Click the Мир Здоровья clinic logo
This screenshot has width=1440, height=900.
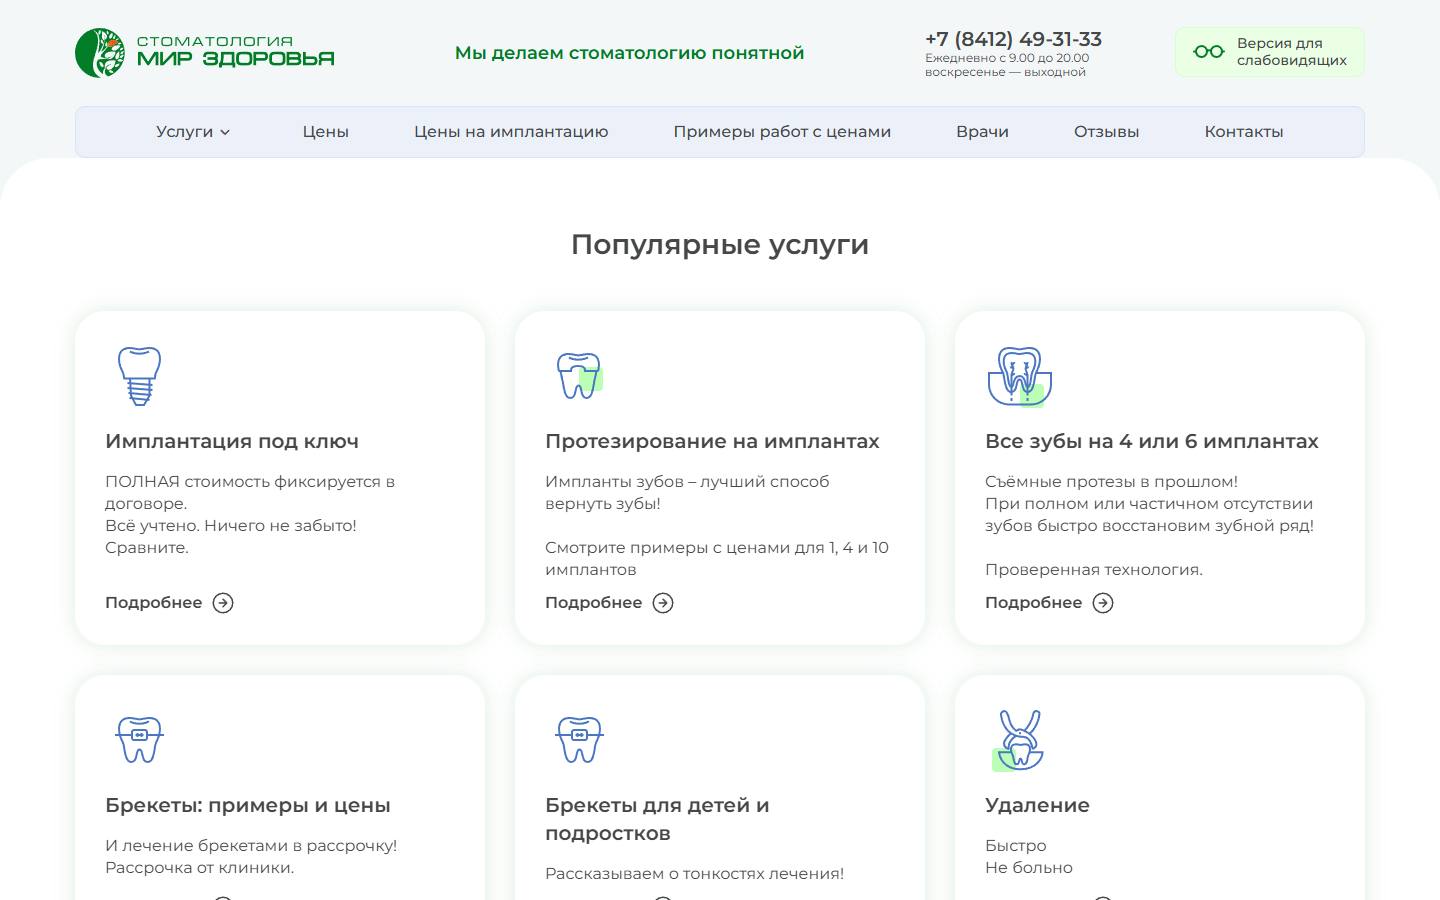click(205, 52)
